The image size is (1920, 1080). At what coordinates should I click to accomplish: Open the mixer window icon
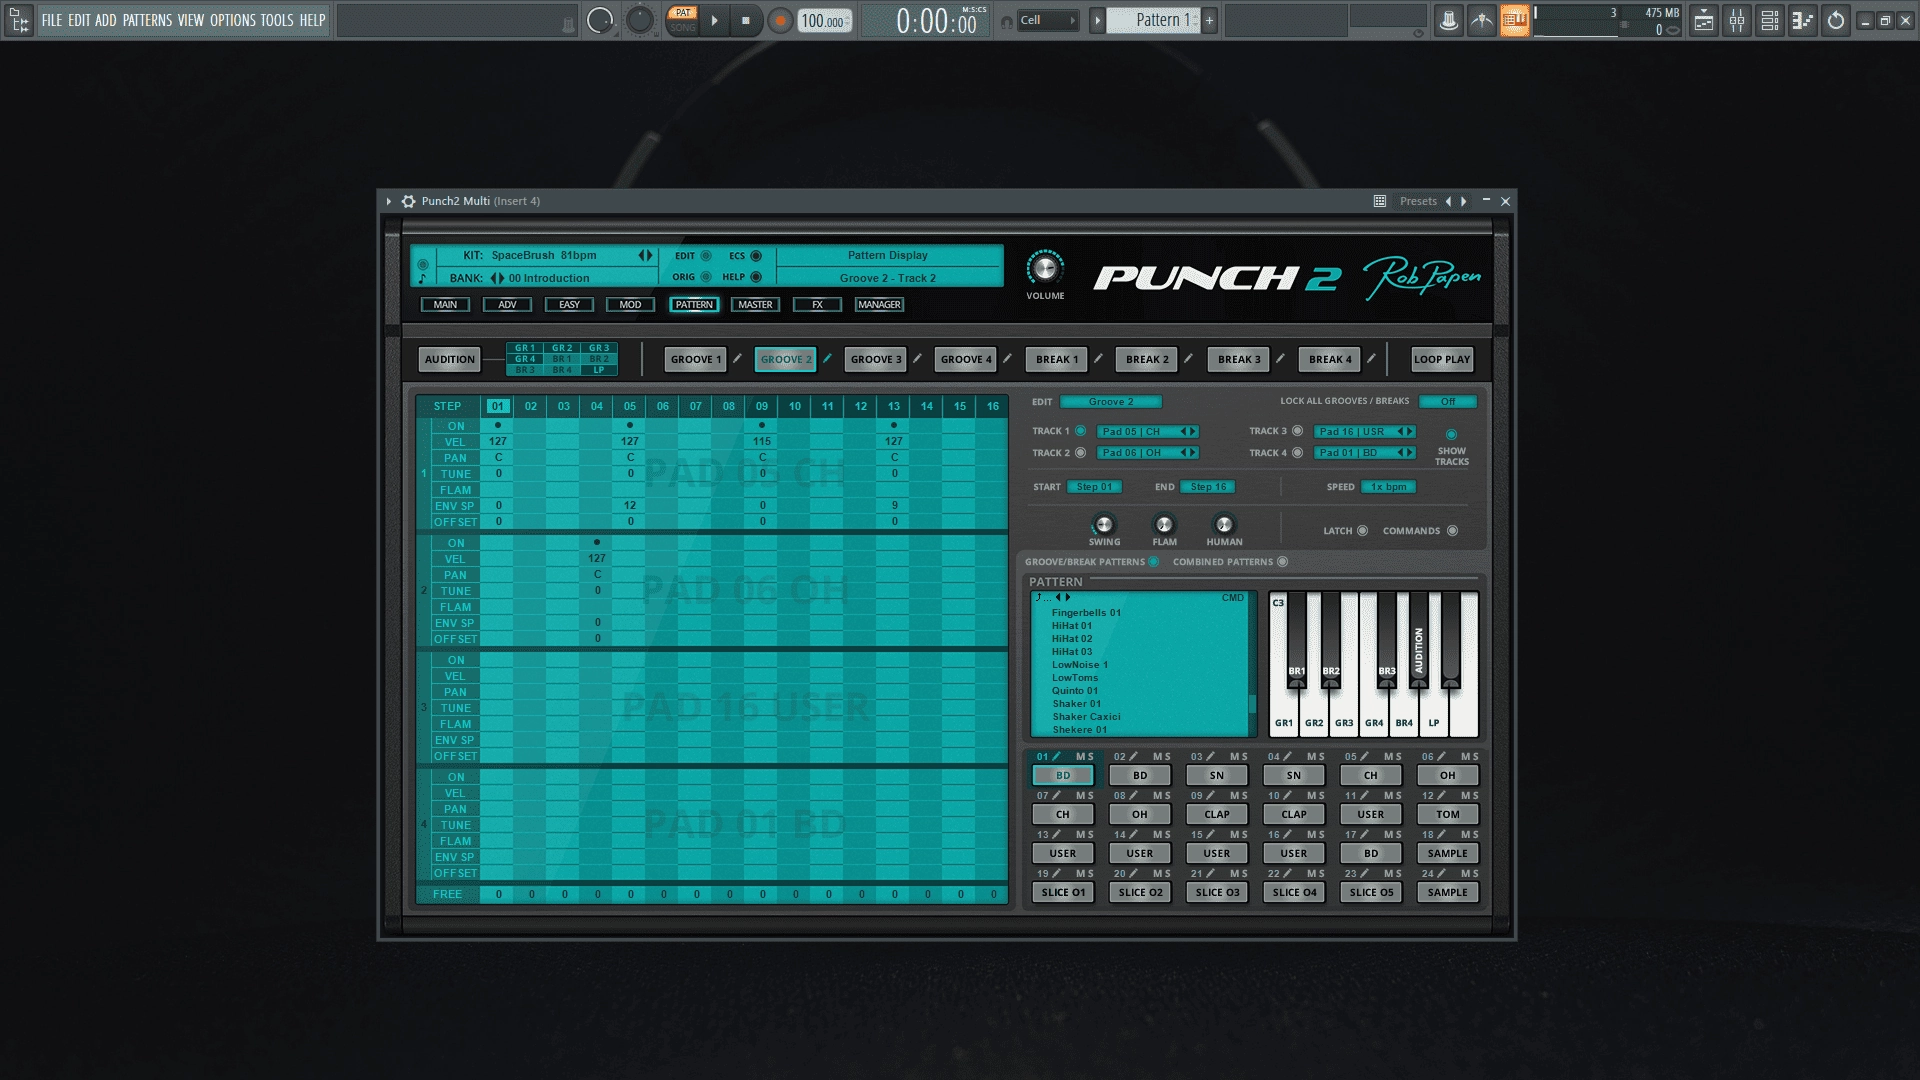[x=1737, y=20]
